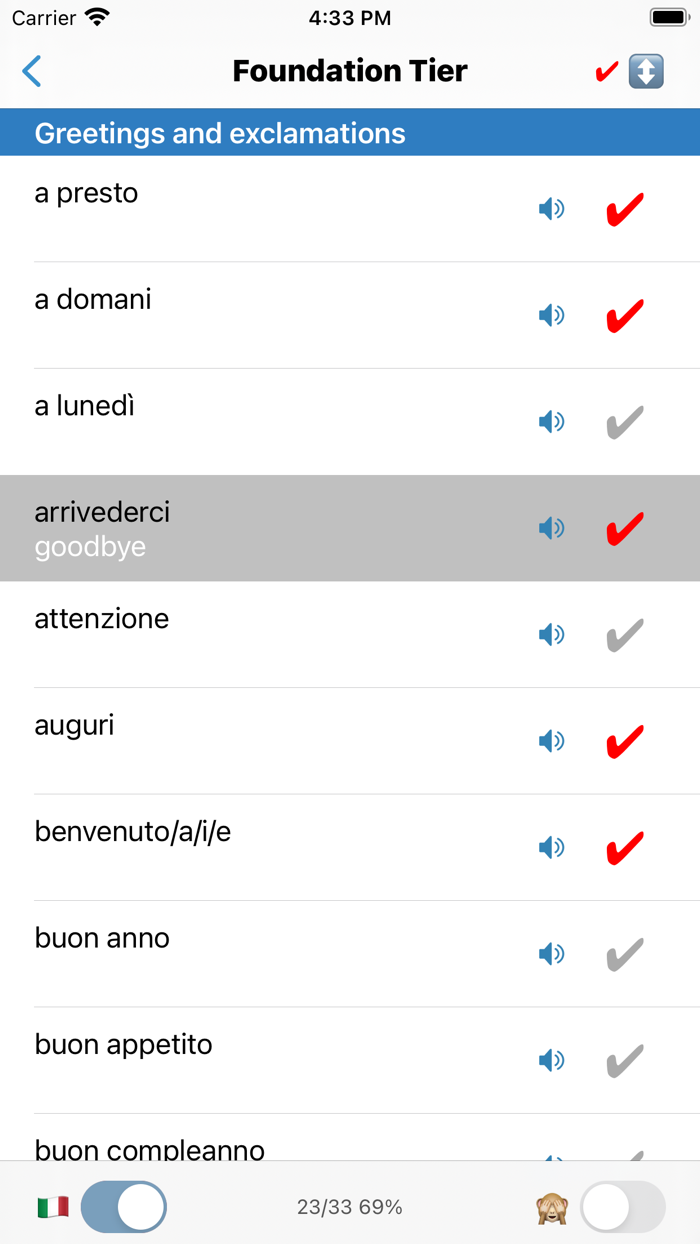Tap the "23/33 69%" progress indicator

(350, 1207)
